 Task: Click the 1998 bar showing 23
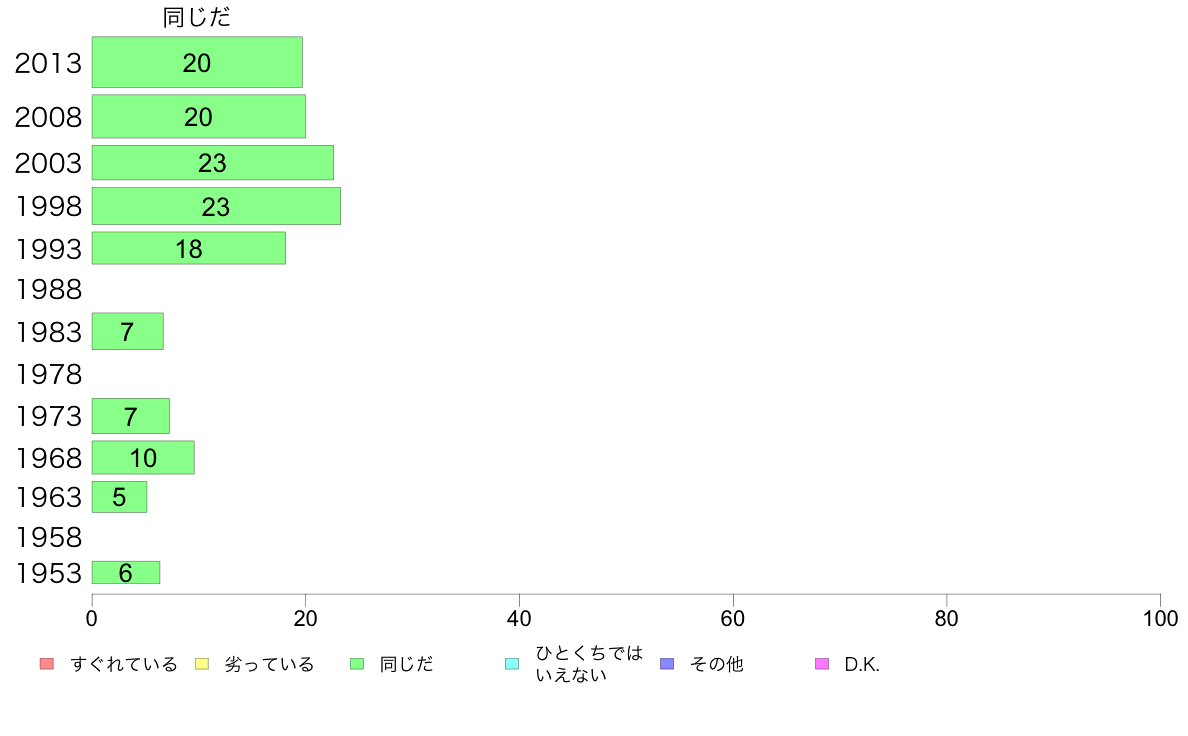point(216,206)
